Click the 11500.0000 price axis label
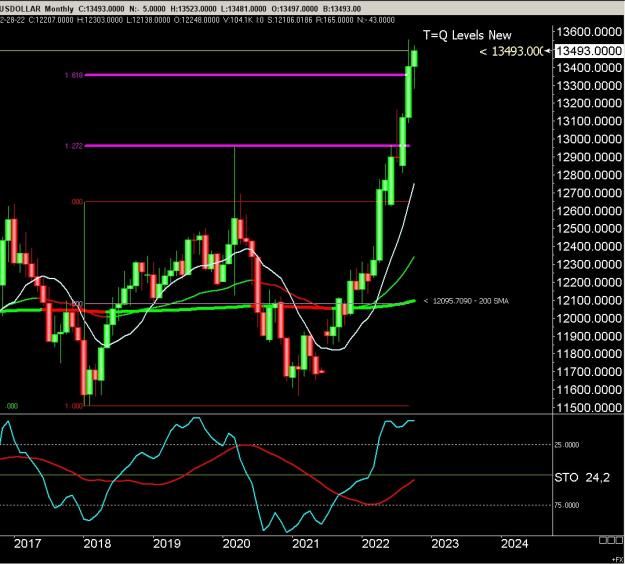This screenshot has width=625, height=564. (589, 407)
